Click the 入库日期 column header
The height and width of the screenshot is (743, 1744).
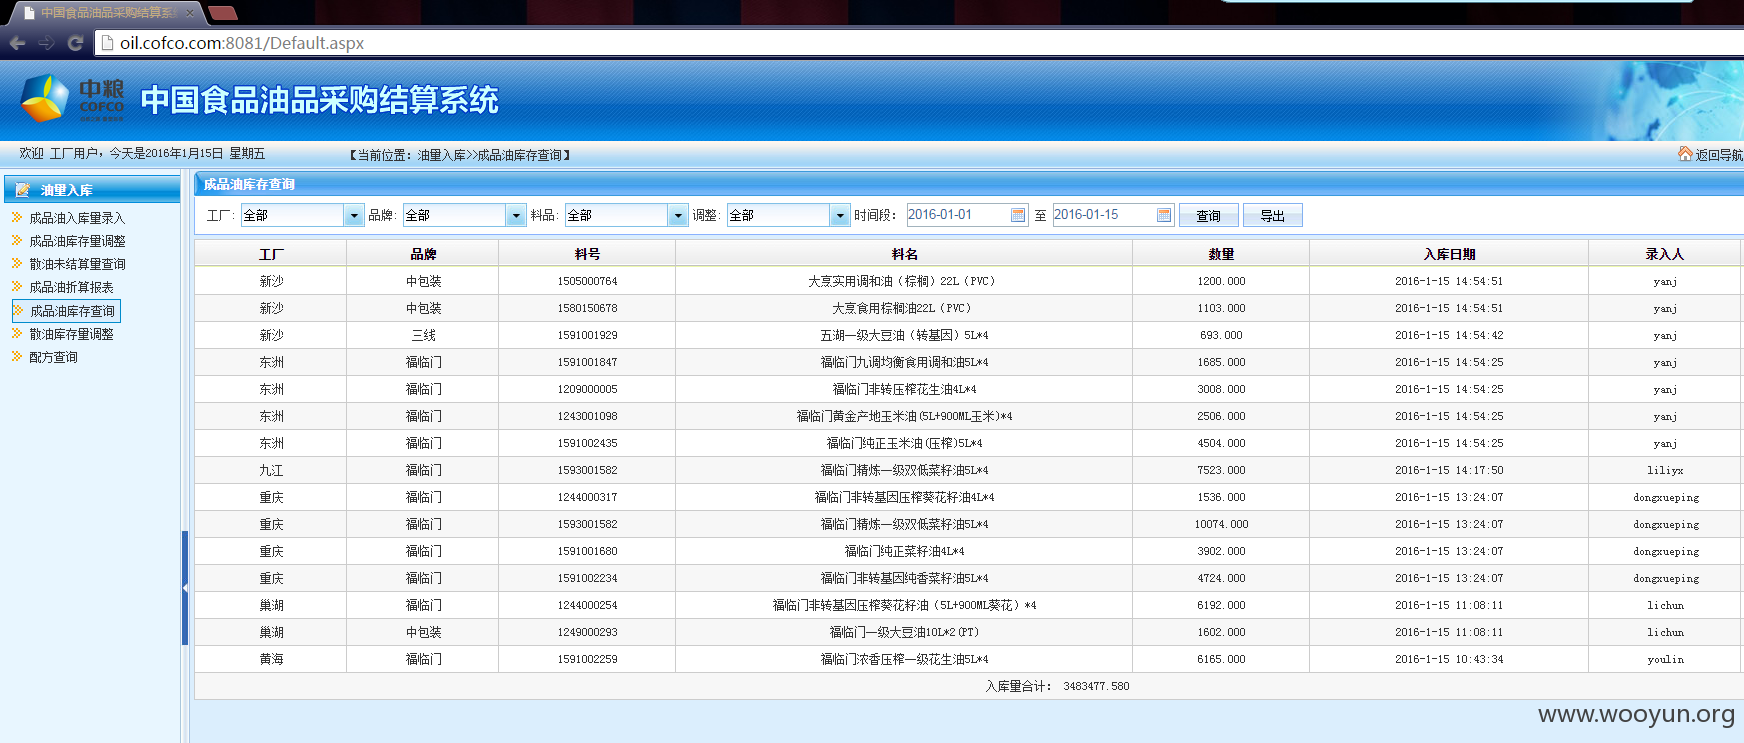point(1449,254)
